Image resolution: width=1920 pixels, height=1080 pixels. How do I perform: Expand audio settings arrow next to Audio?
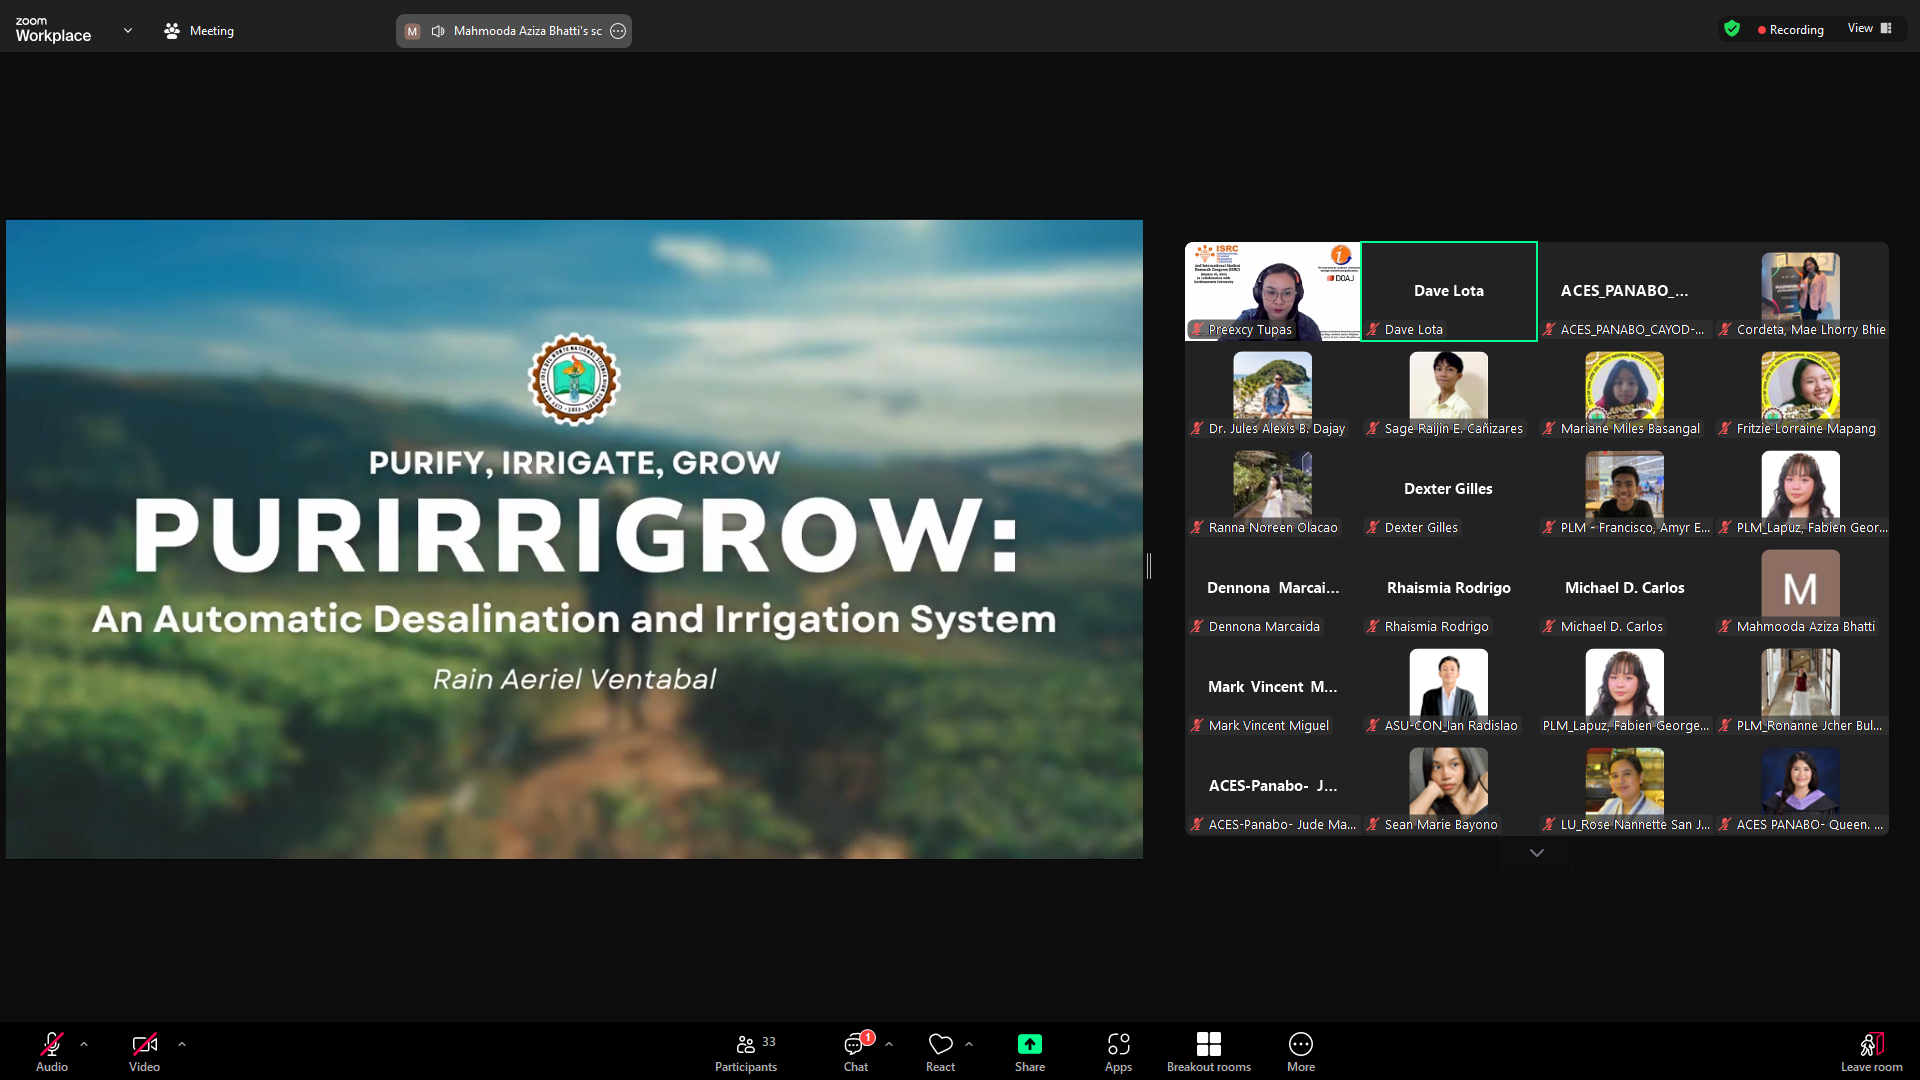pyautogui.click(x=84, y=1044)
